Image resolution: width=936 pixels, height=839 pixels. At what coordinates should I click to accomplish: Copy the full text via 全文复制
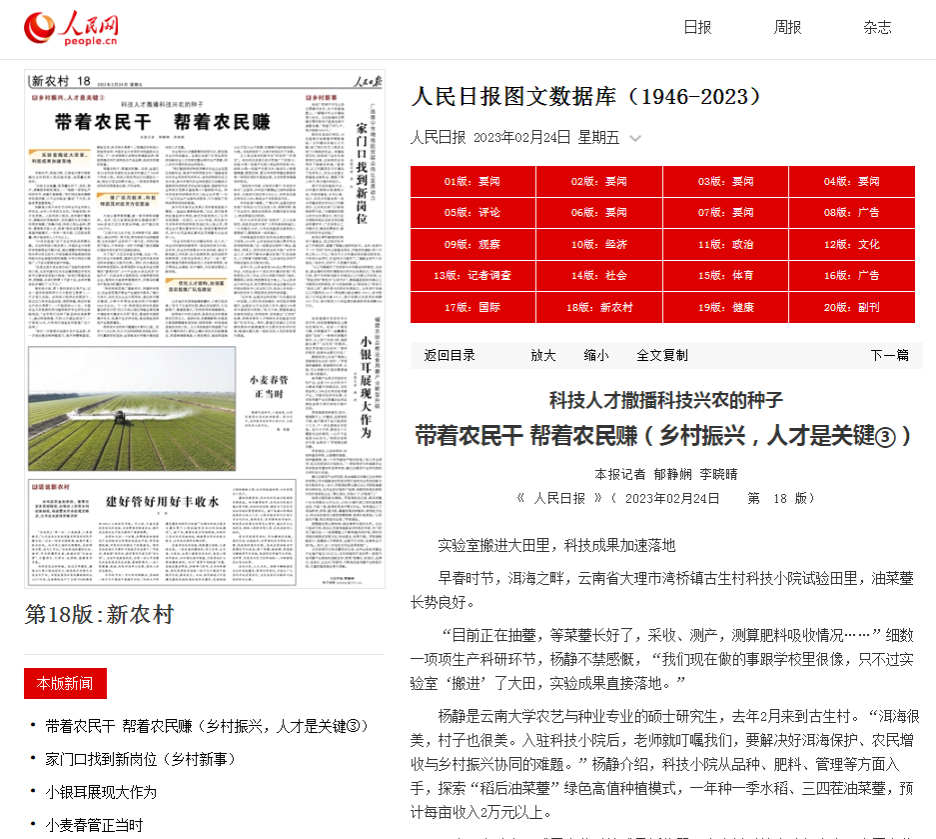662,355
